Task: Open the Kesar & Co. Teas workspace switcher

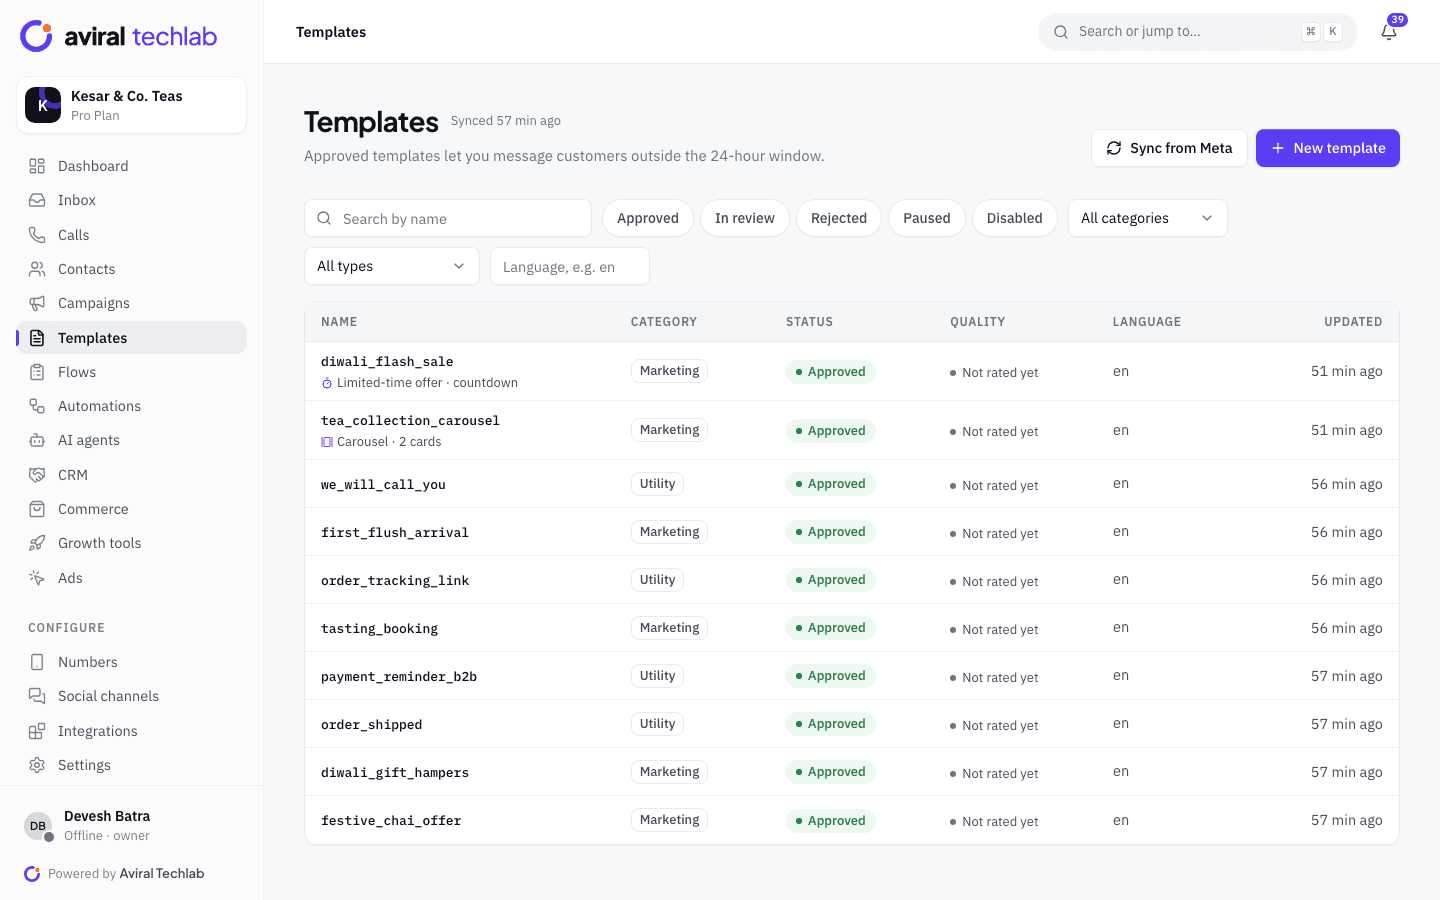Action: pos(132,105)
